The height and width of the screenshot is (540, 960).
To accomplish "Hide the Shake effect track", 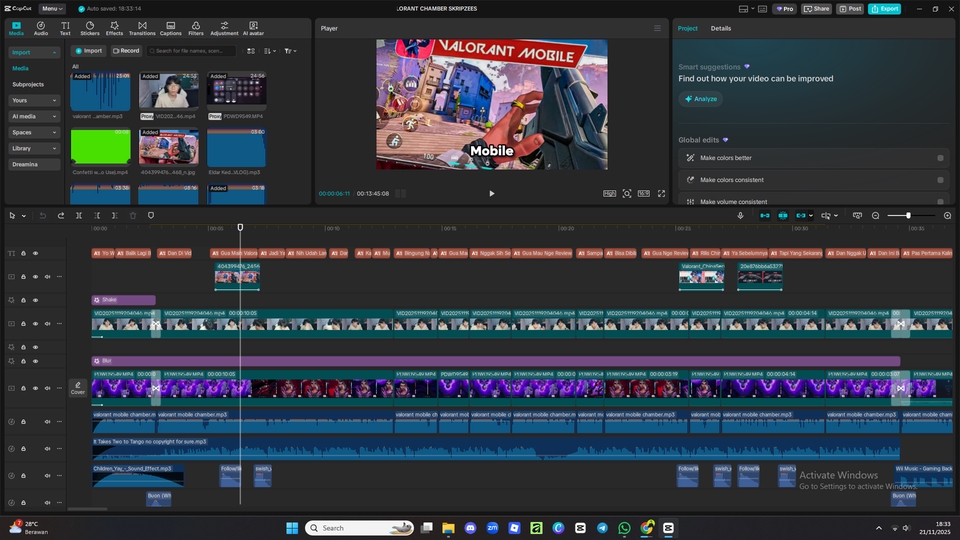I will (x=36, y=300).
